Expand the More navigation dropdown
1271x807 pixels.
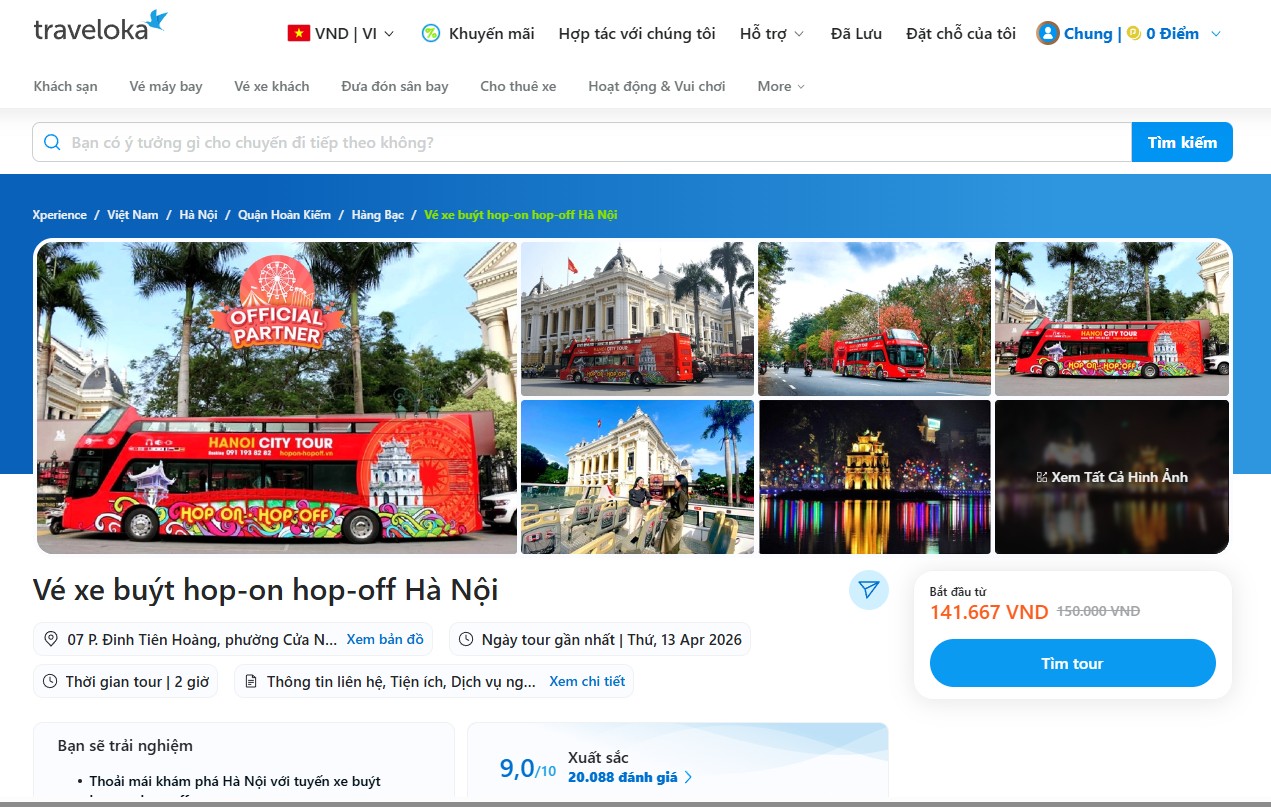tap(781, 86)
